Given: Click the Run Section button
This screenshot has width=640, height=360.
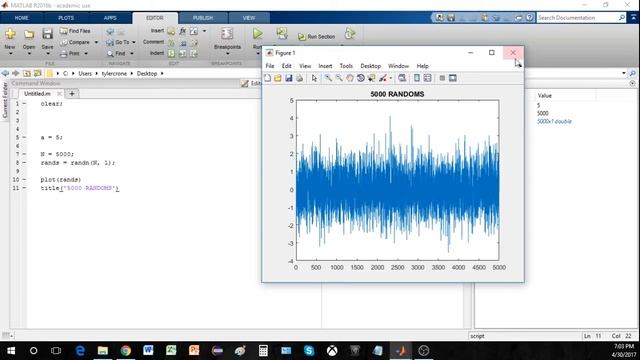Looking at the screenshot, I should click(x=317, y=37).
